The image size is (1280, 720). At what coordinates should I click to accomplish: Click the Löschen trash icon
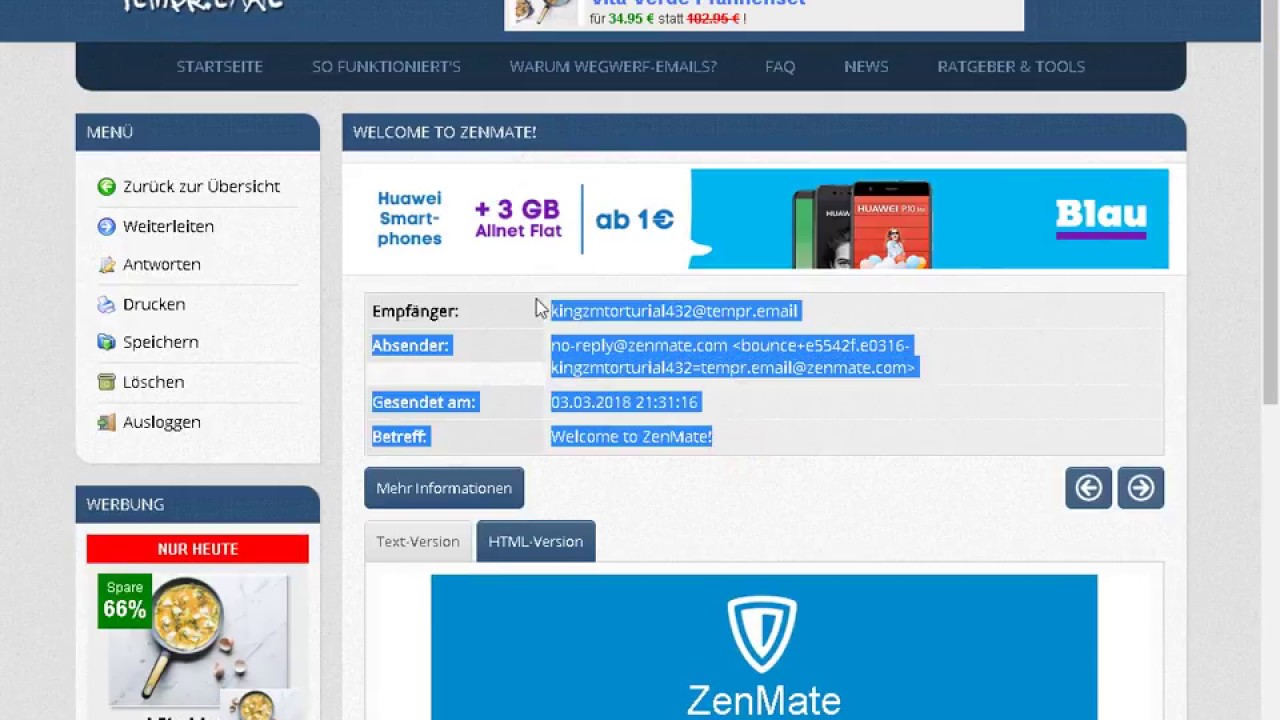[106, 382]
